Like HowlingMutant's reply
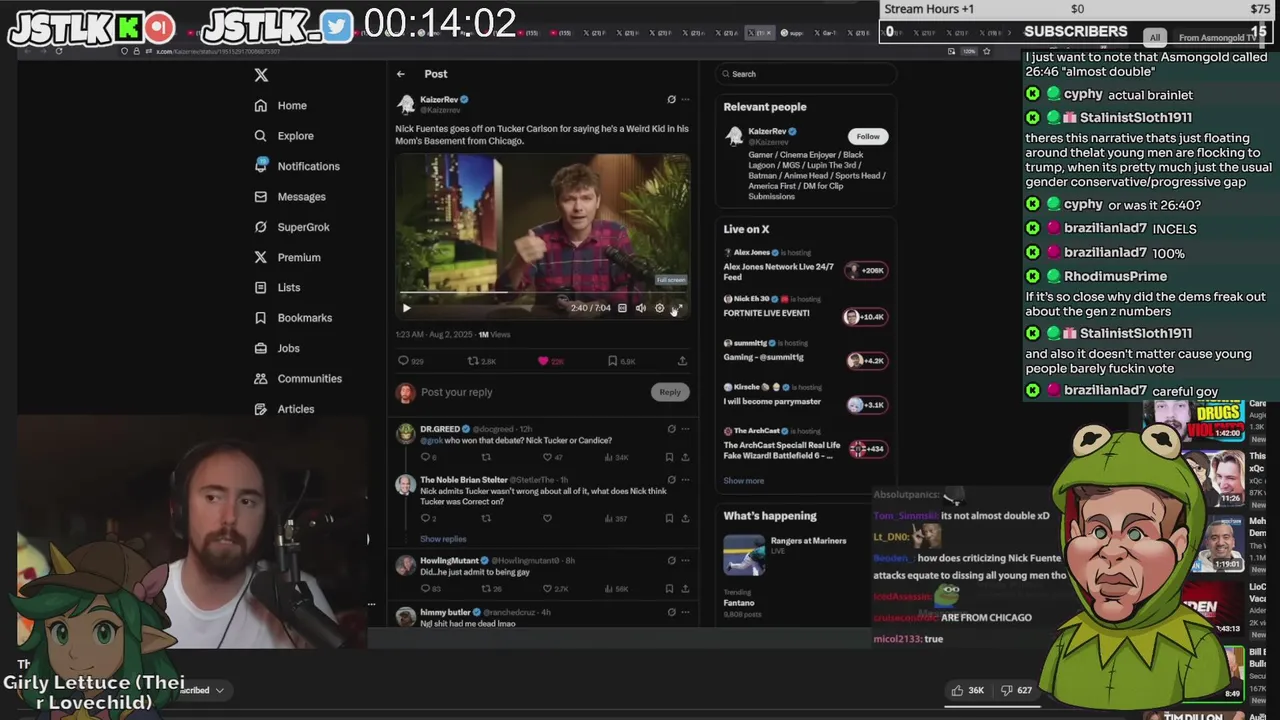The width and height of the screenshot is (1280, 720). (x=547, y=589)
